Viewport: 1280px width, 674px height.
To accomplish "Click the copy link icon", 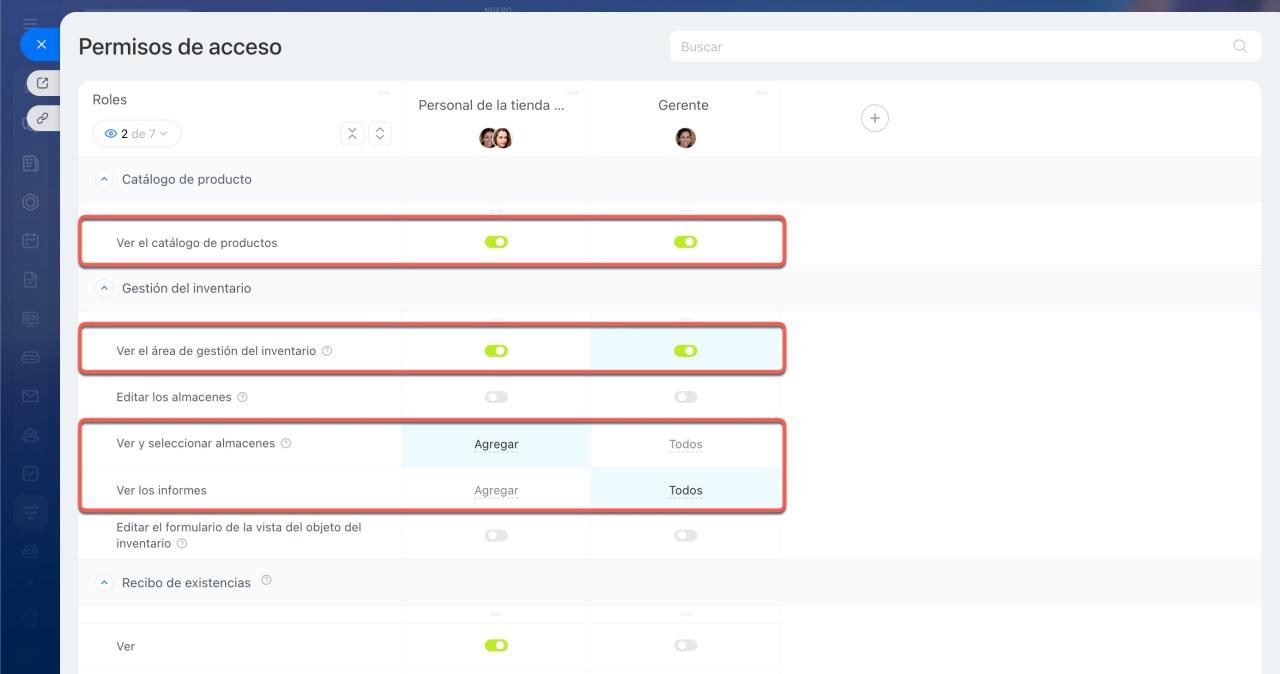I will pyautogui.click(x=42, y=118).
